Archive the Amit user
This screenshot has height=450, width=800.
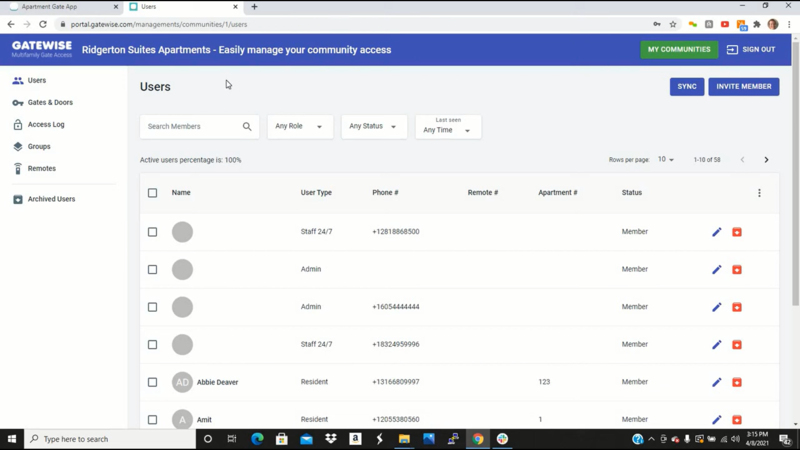click(x=737, y=420)
